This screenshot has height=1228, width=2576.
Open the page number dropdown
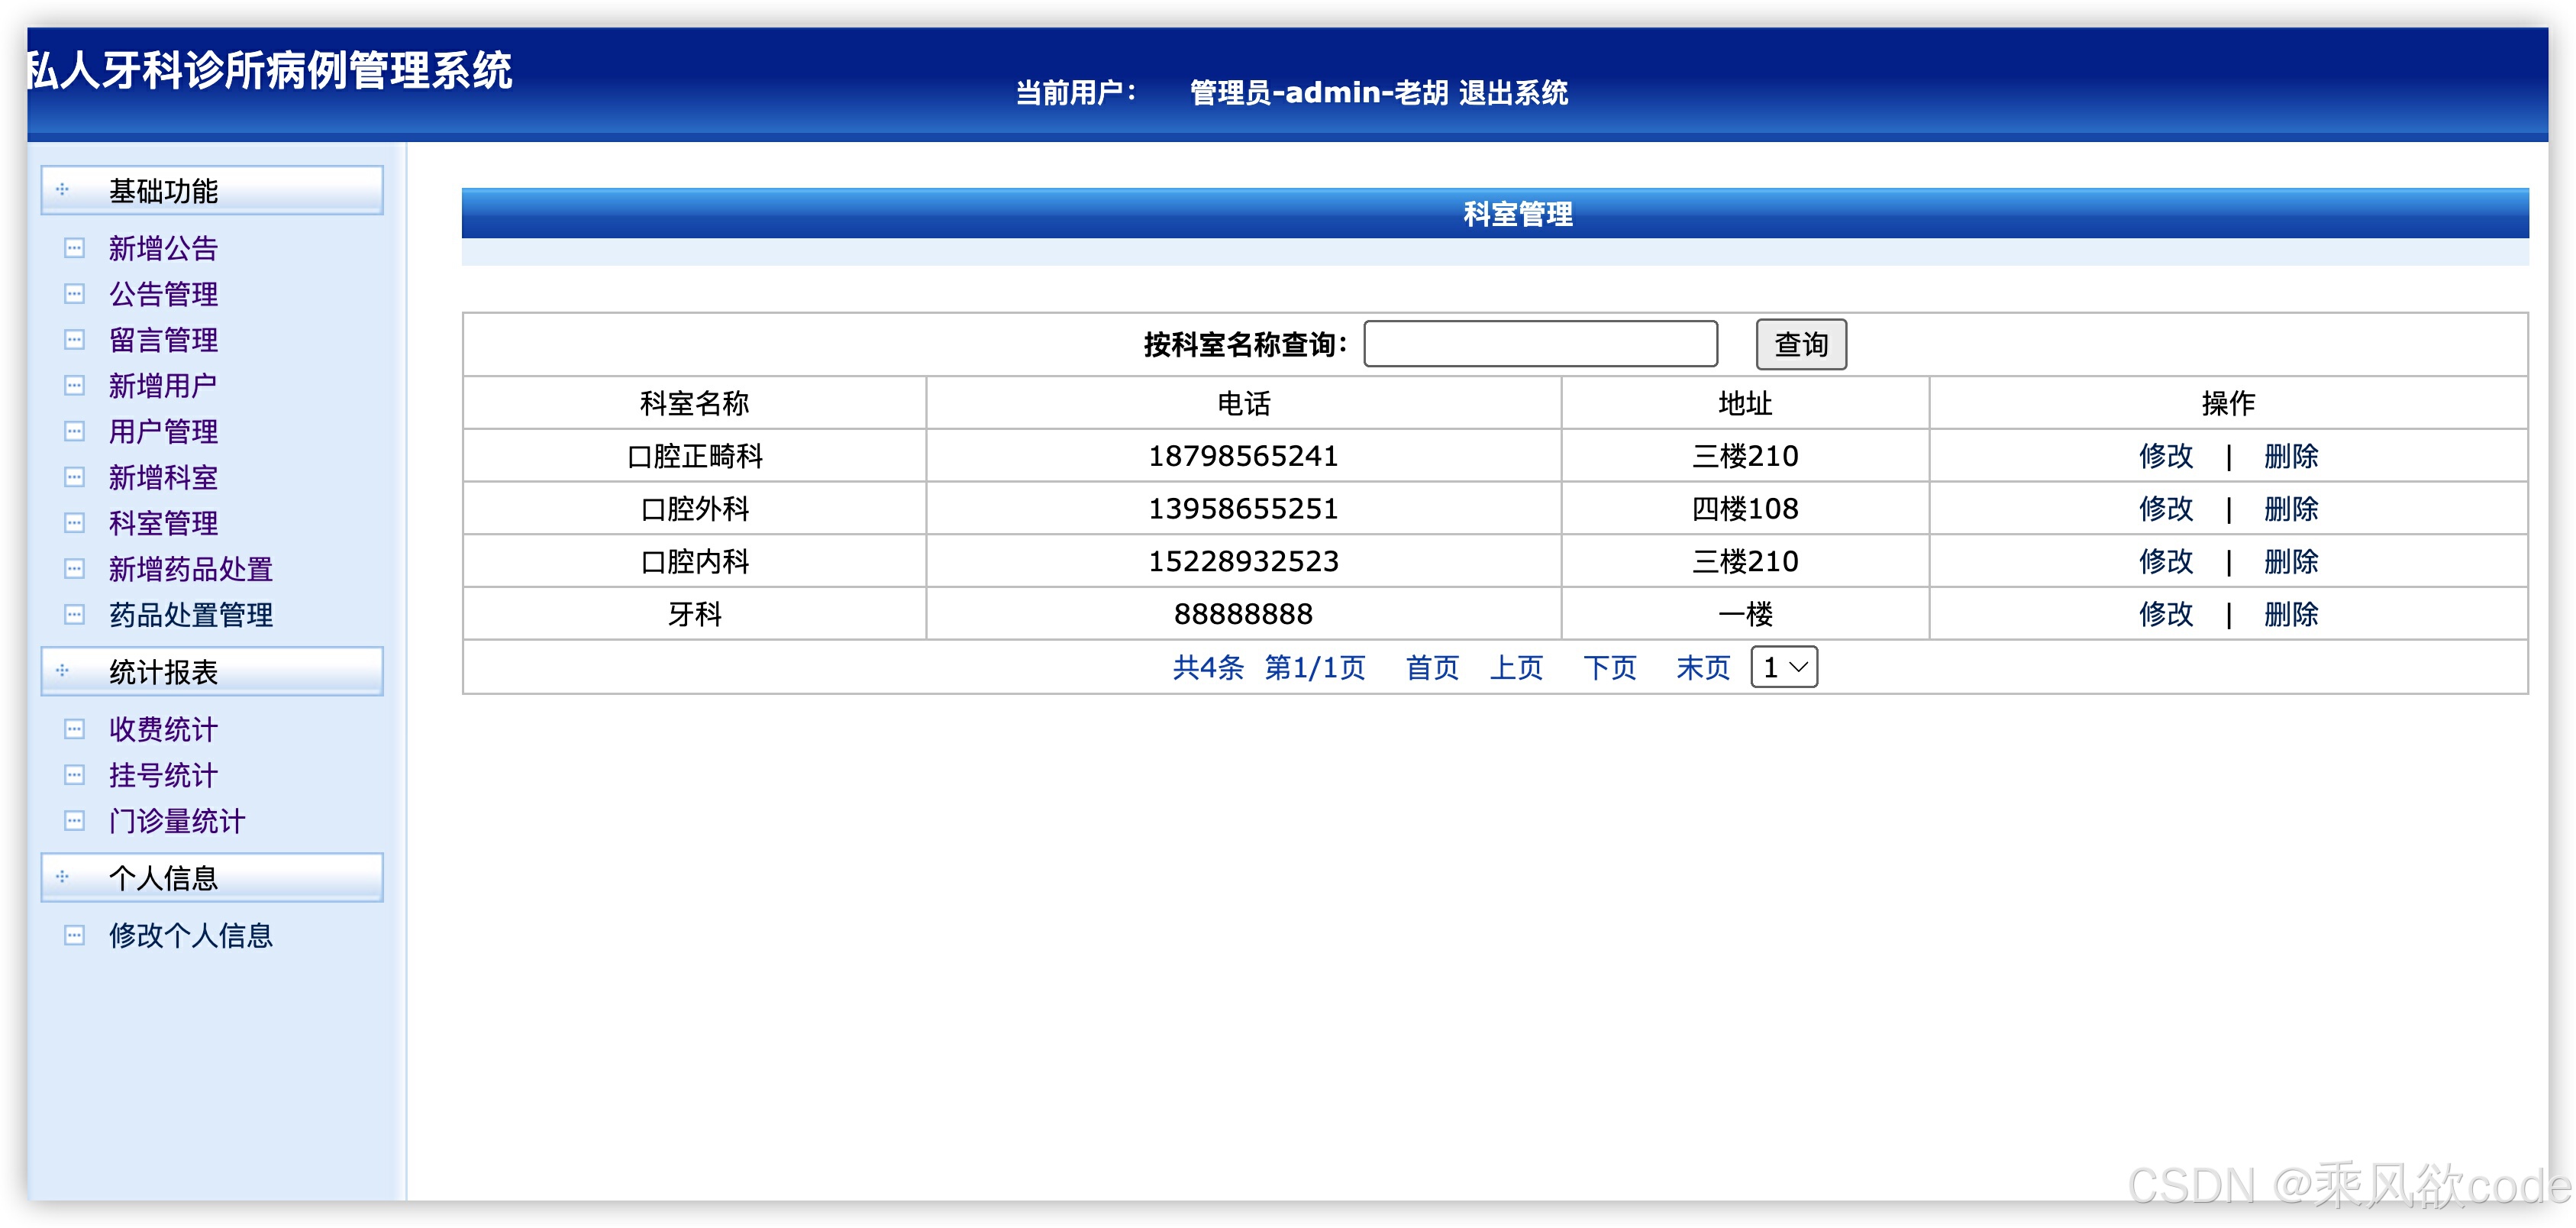tap(1784, 667)
